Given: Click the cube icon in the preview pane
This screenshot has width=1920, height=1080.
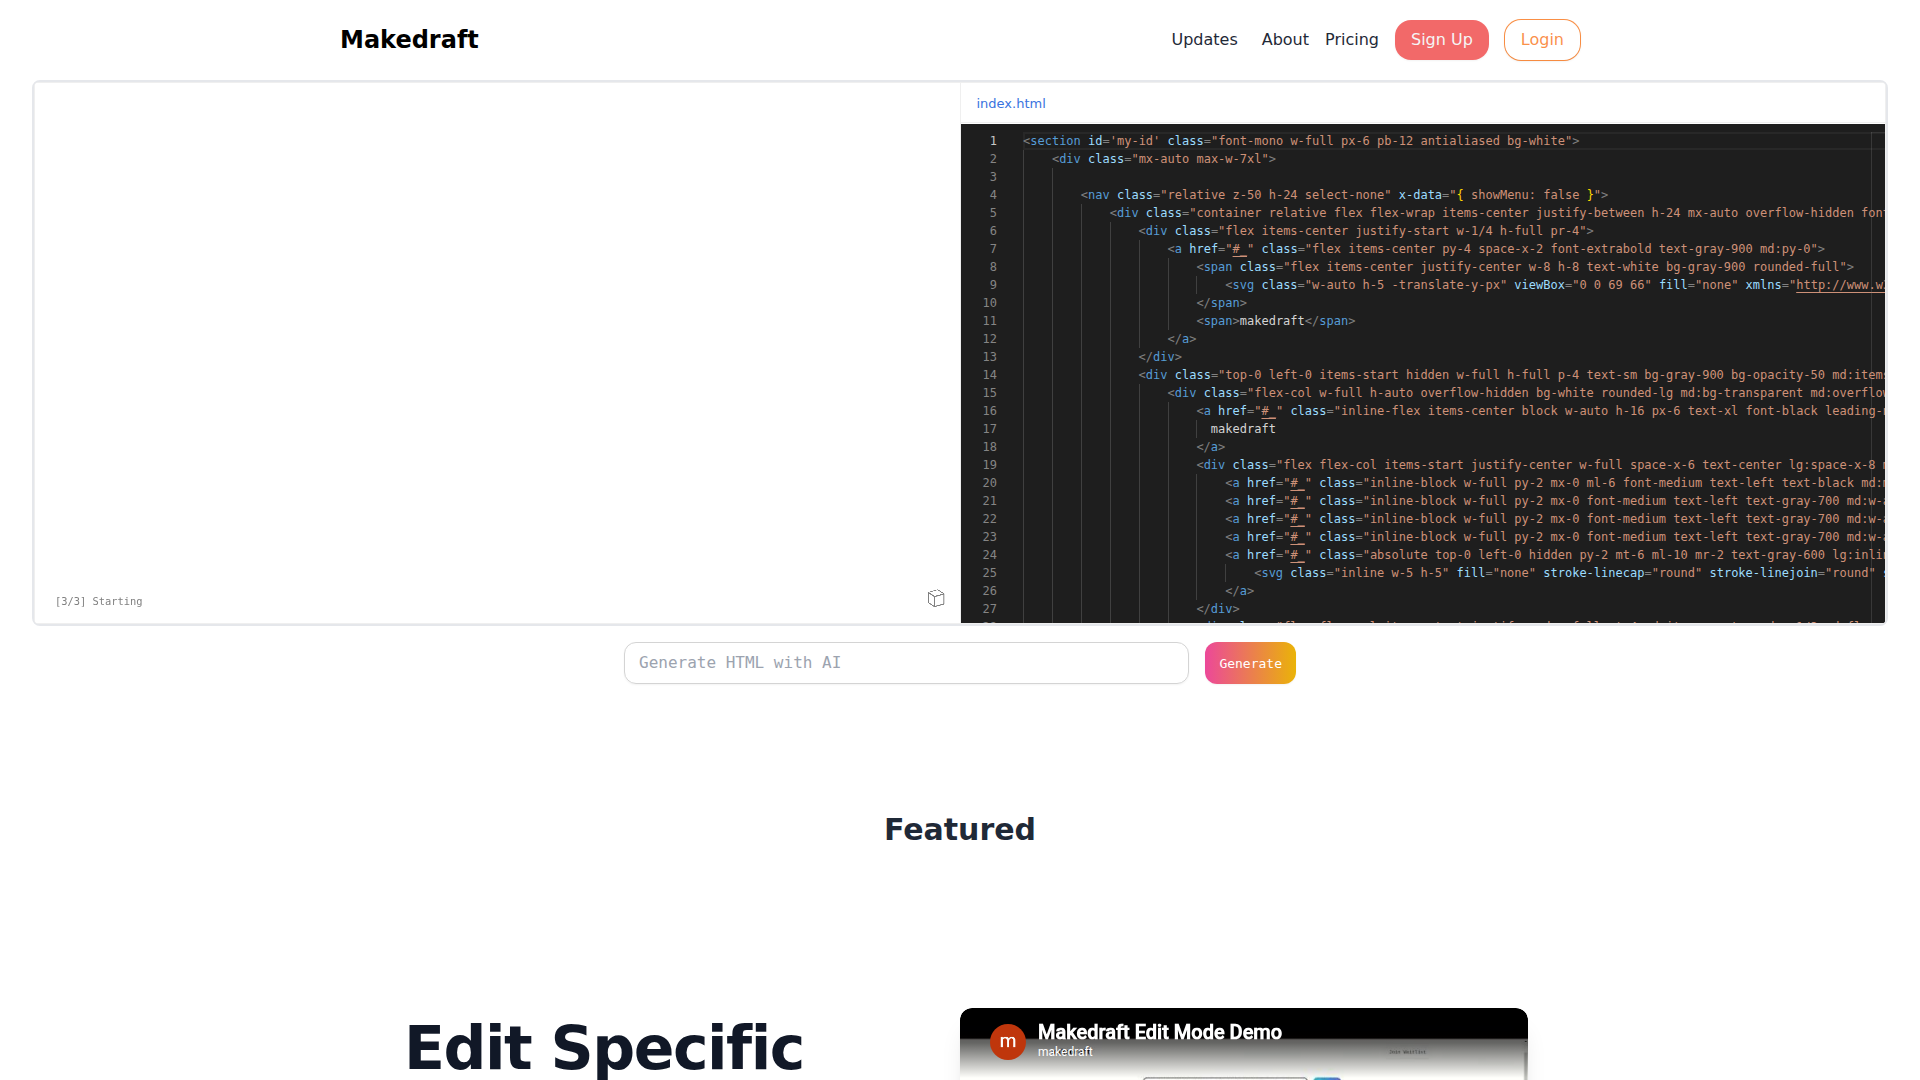Looking at the screenshot, I should (936, 598).
